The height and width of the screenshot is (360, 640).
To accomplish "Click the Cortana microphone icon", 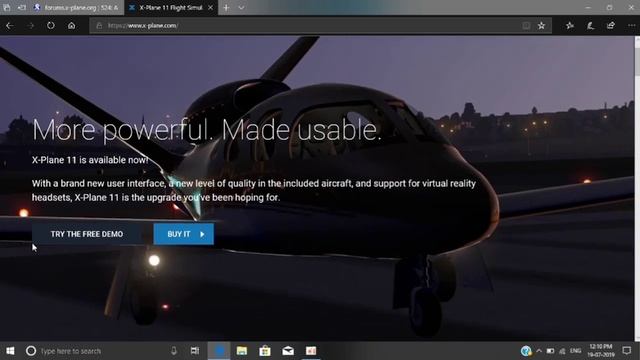I will [174, 351].
